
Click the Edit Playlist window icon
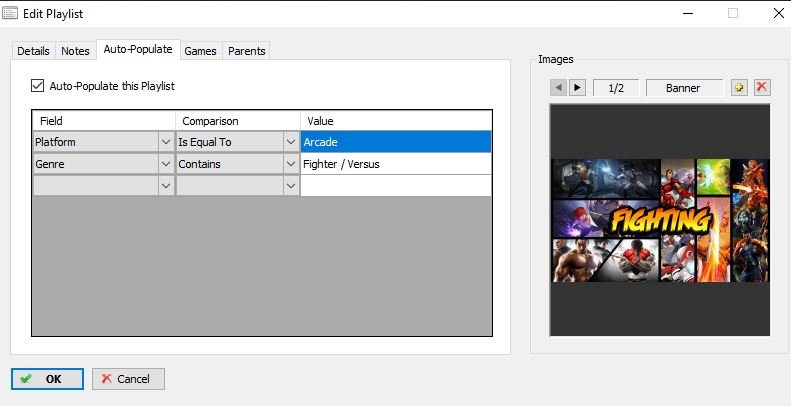10,13
